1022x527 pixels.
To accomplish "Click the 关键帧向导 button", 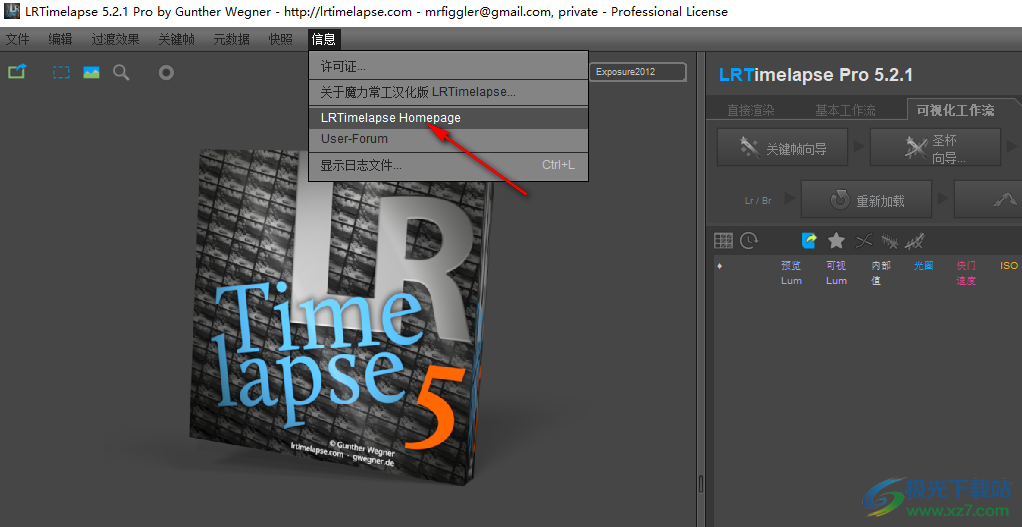I will [x=783, y=148].
